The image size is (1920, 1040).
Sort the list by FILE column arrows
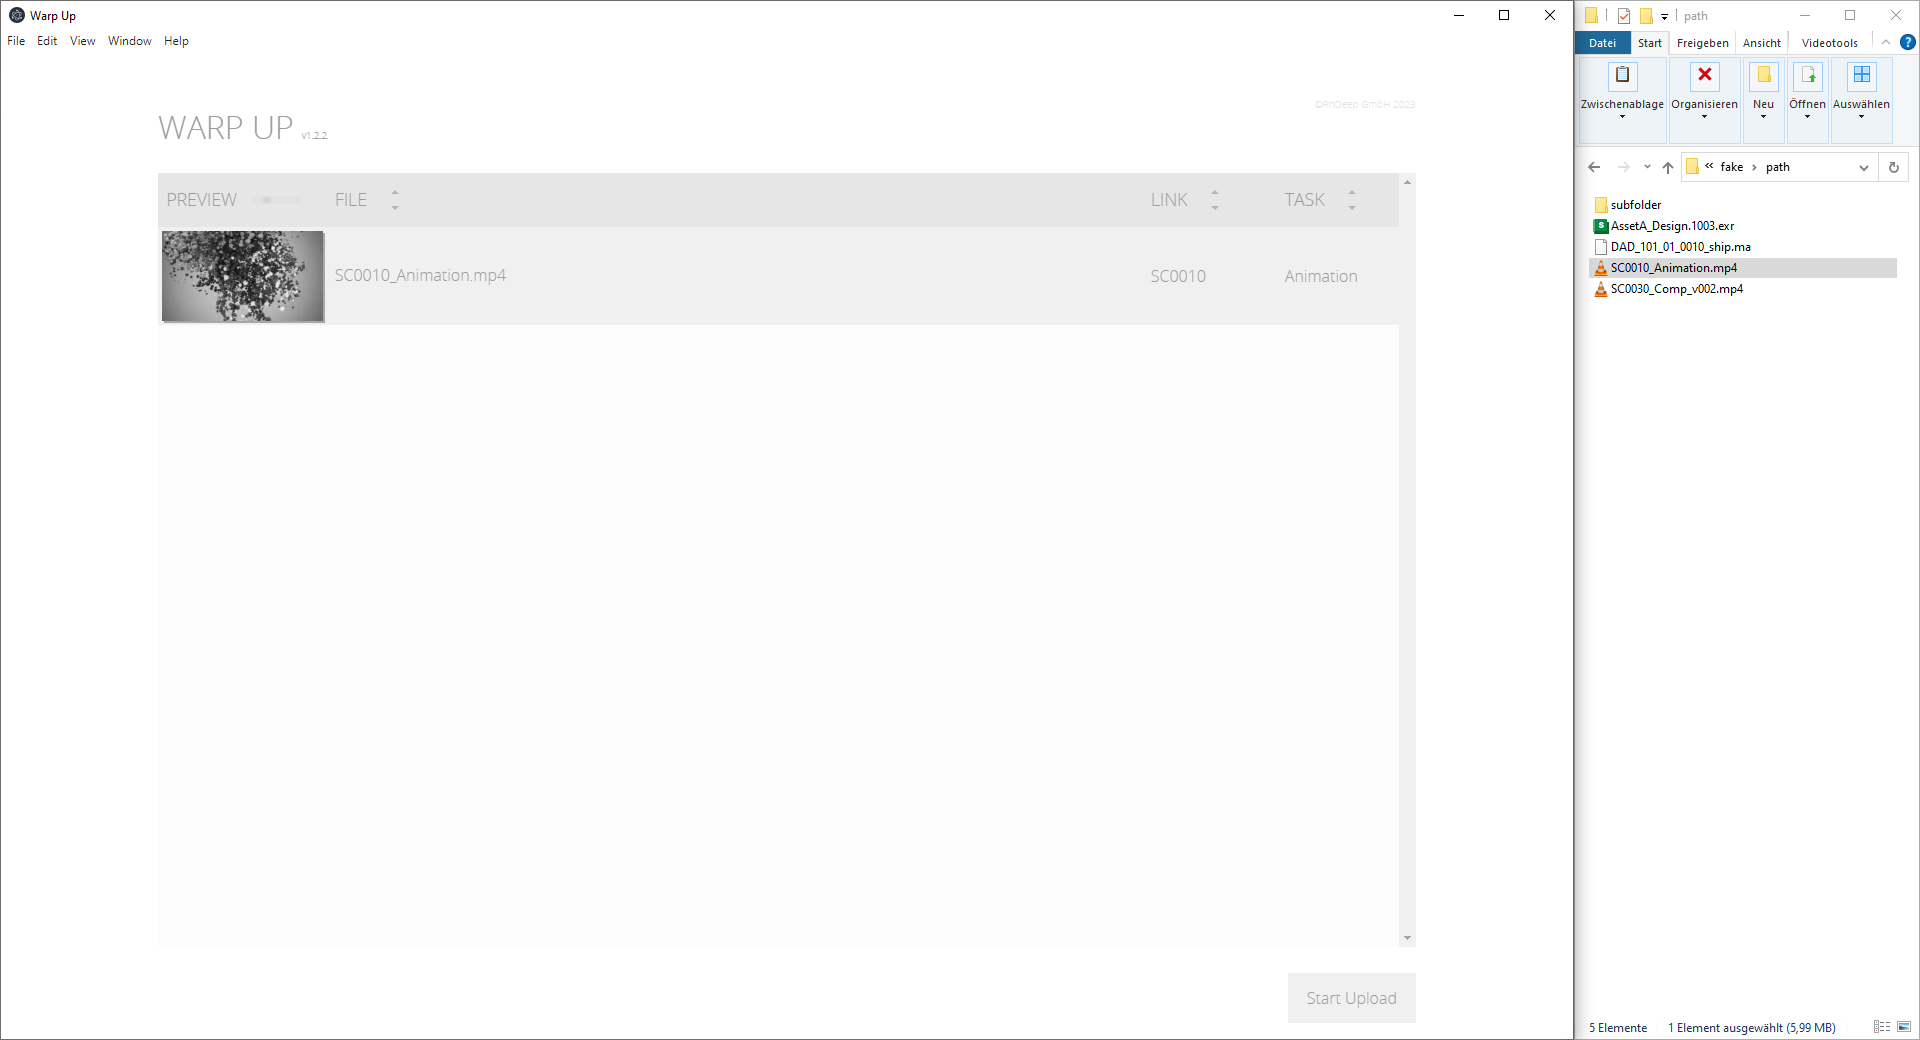[x=395, y=200]
